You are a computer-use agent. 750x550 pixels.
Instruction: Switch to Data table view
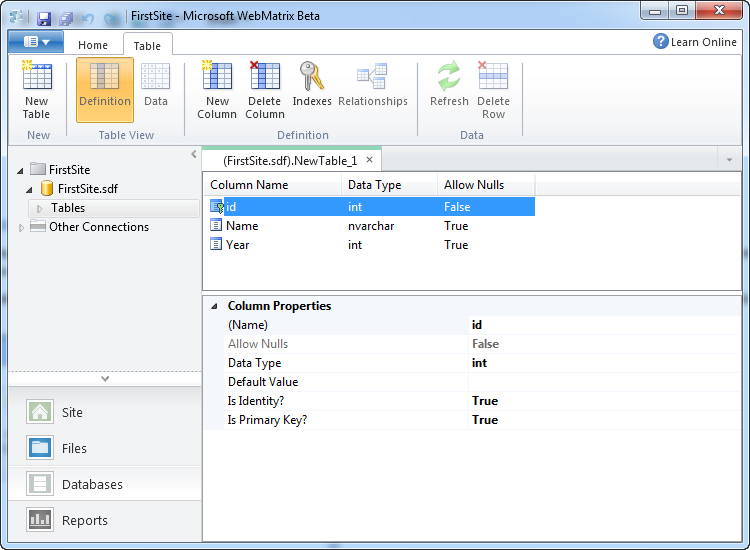pyautogui.click(x=156, y=89)
